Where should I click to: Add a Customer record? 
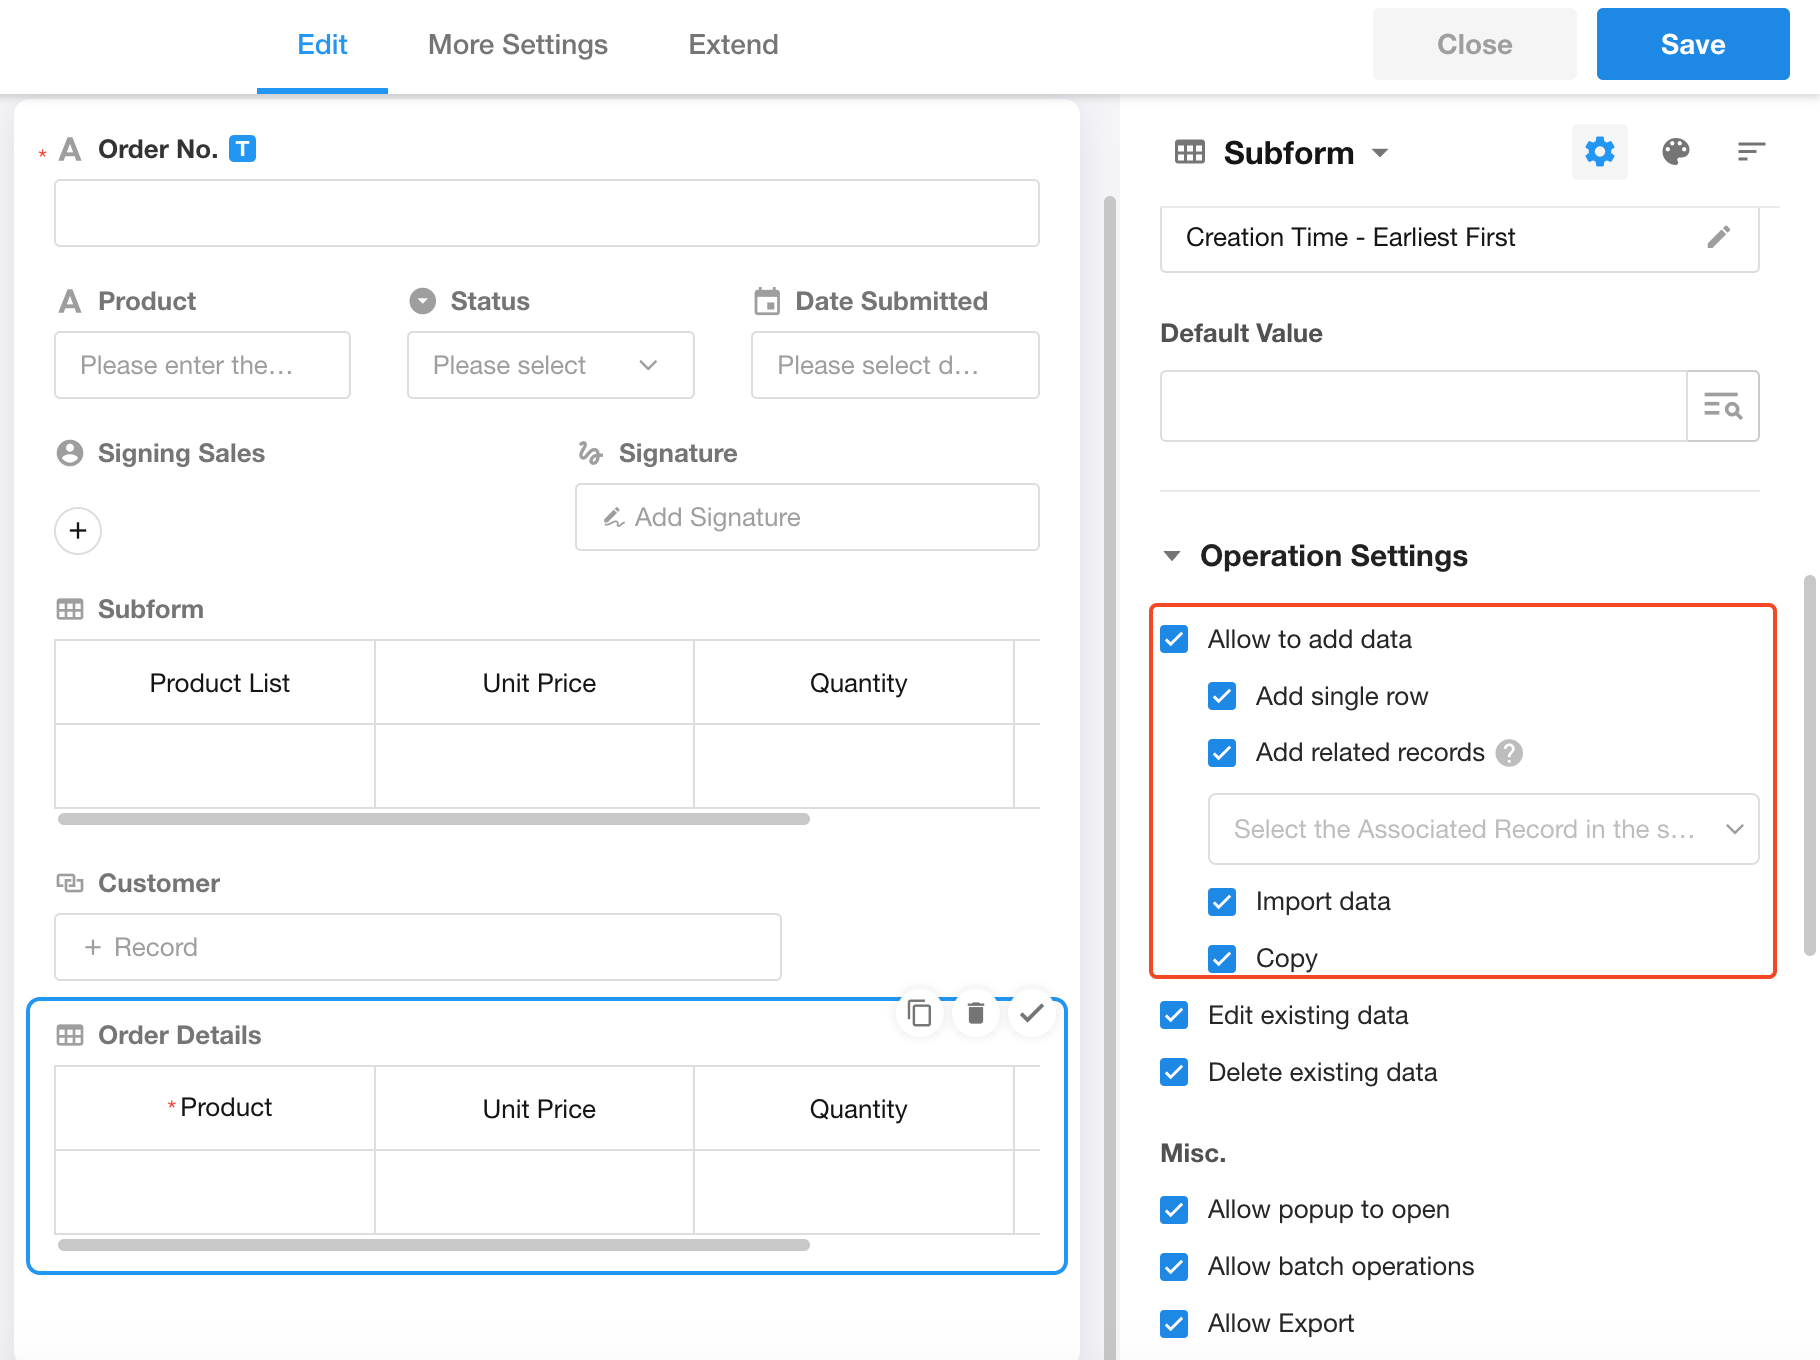click(x=417, y=947)
